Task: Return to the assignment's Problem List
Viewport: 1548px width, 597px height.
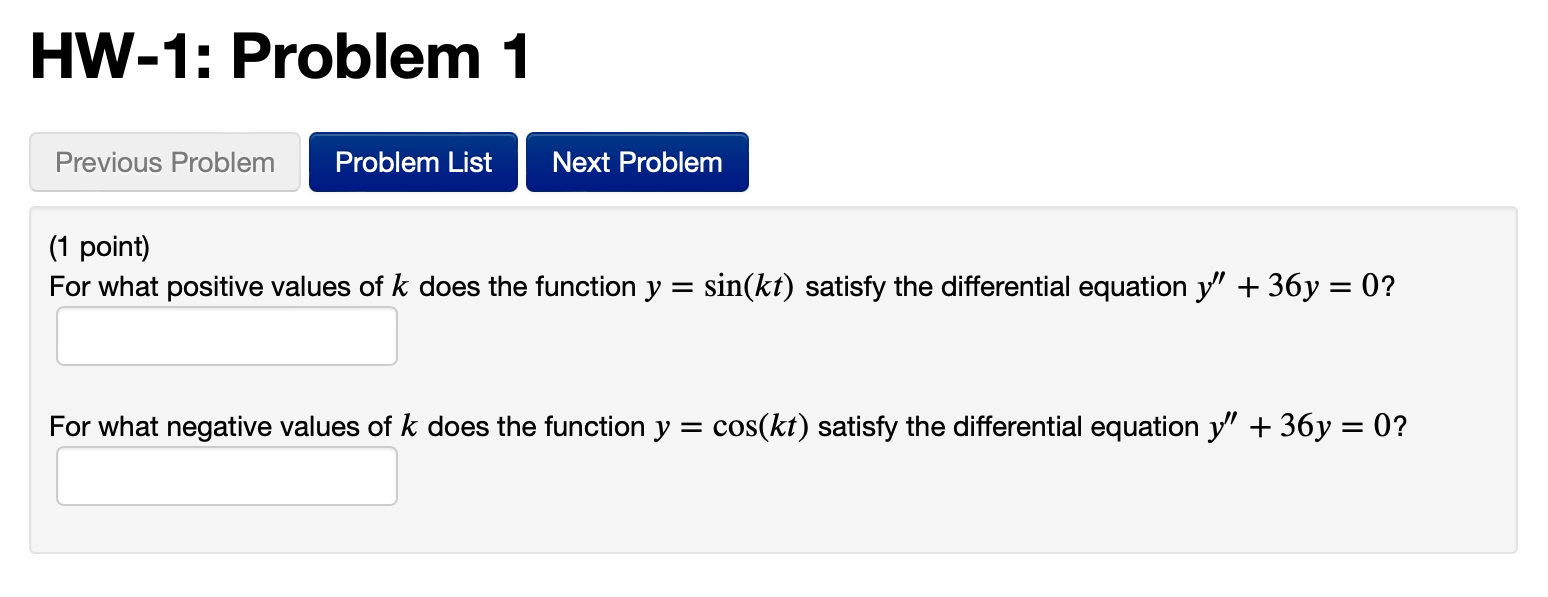Action: (413, 161)
